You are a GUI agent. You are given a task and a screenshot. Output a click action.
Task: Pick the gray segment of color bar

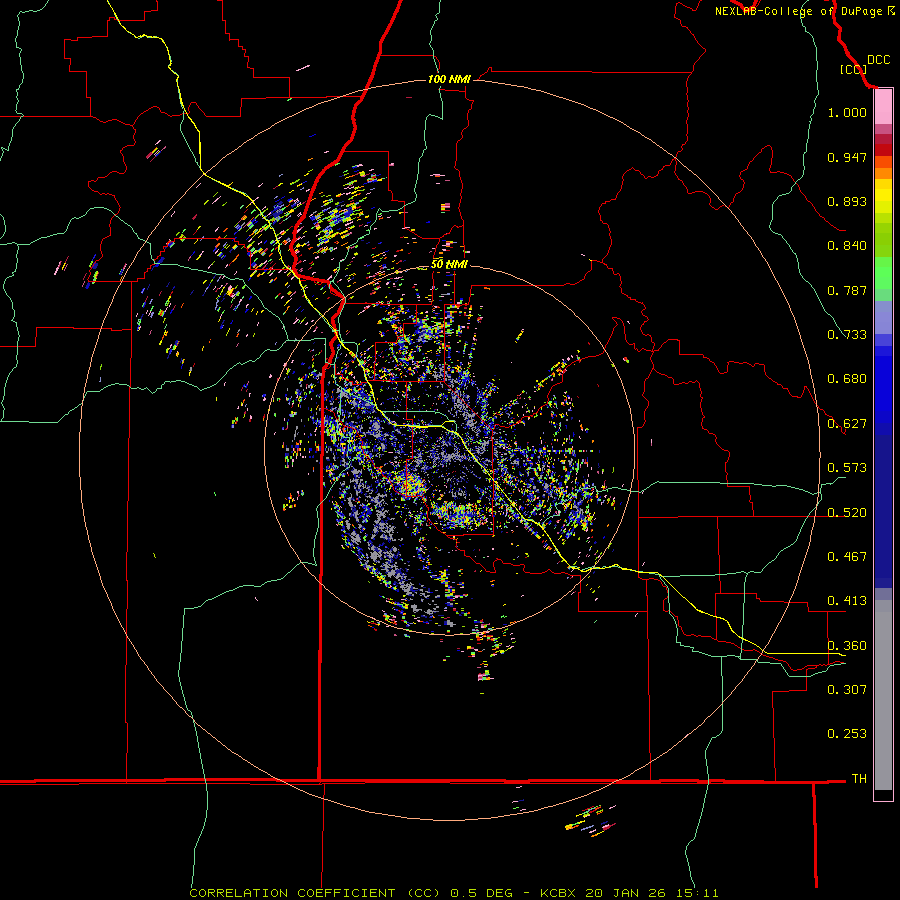tap(883, 695)
